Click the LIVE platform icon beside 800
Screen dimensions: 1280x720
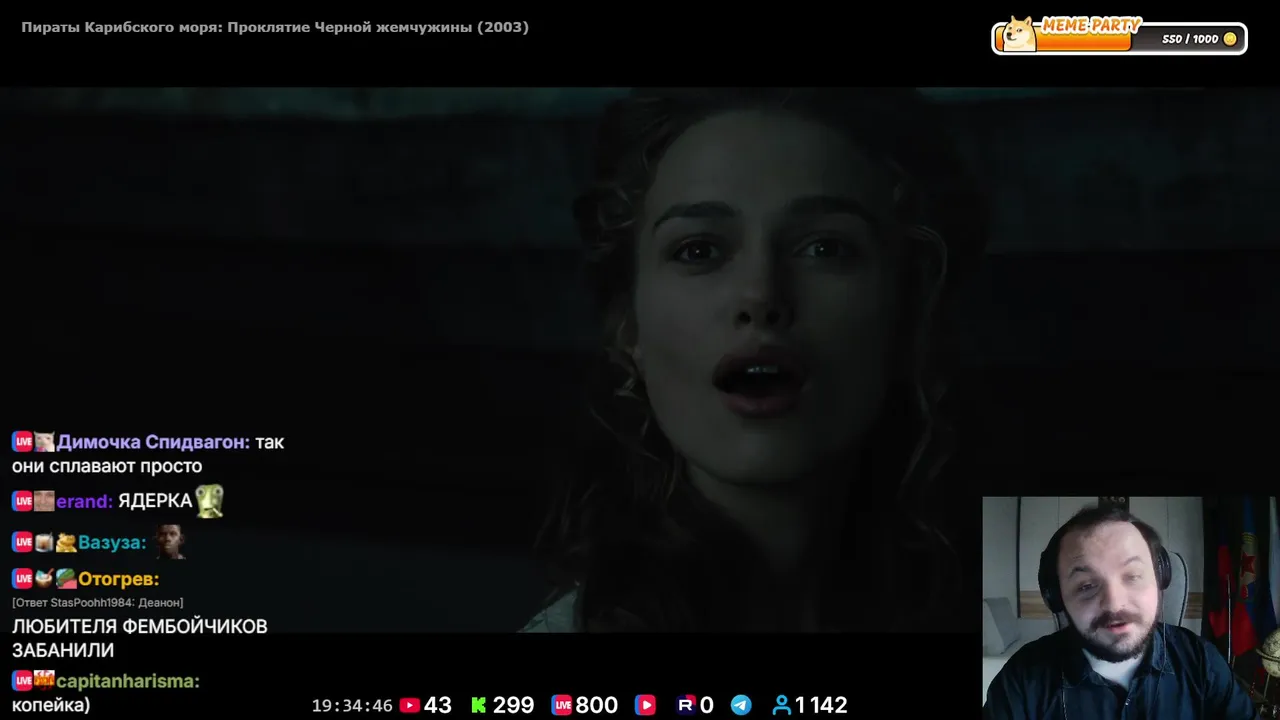561,705
